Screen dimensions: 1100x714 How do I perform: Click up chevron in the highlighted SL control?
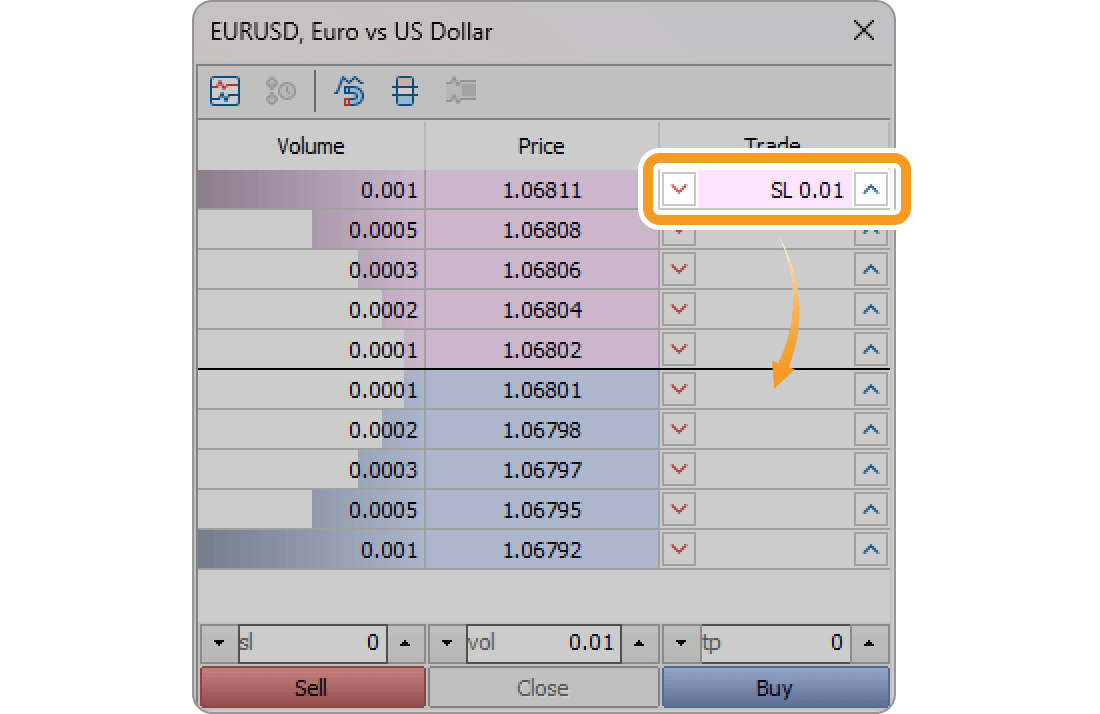coord(871,189)
